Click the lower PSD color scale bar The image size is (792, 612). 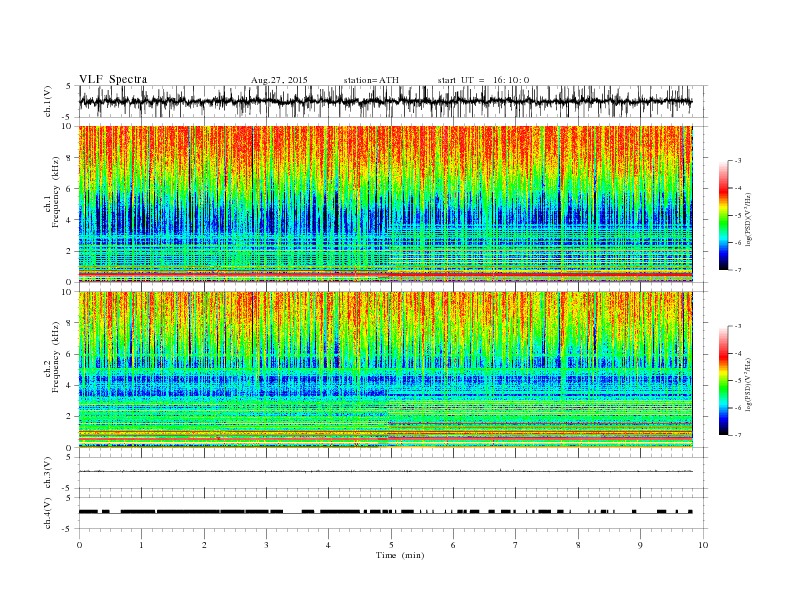723,381
